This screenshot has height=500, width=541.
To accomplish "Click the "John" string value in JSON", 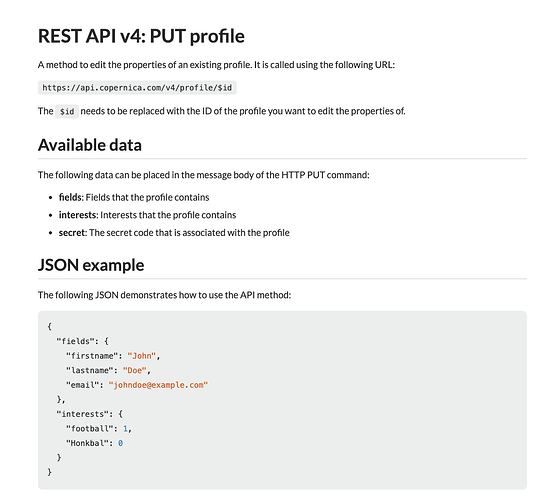I will pos(141,356).
